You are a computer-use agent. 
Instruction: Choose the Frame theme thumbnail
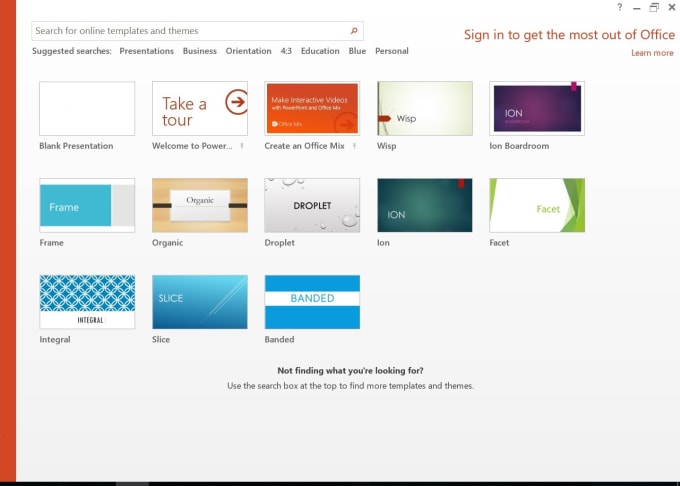coord(87,205)
